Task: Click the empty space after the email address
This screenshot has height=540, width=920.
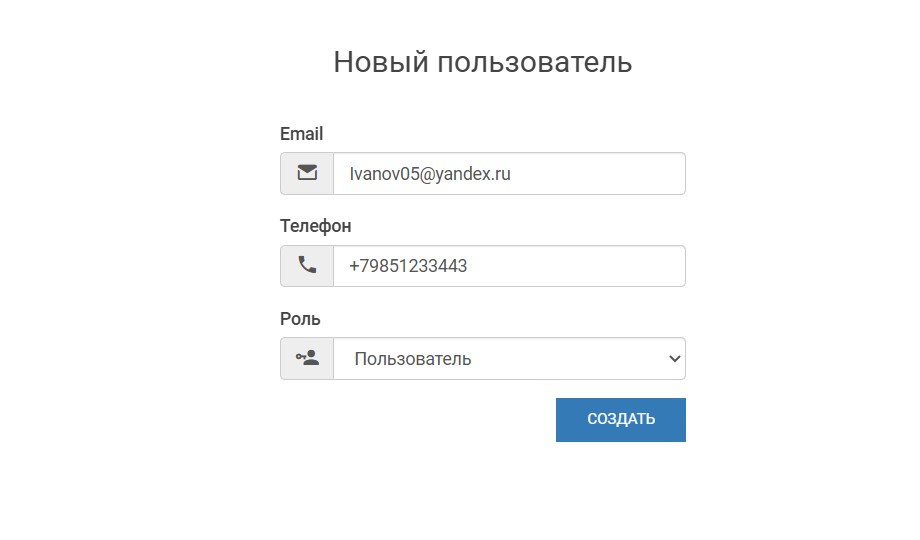Action: click(x=600, y=174)
